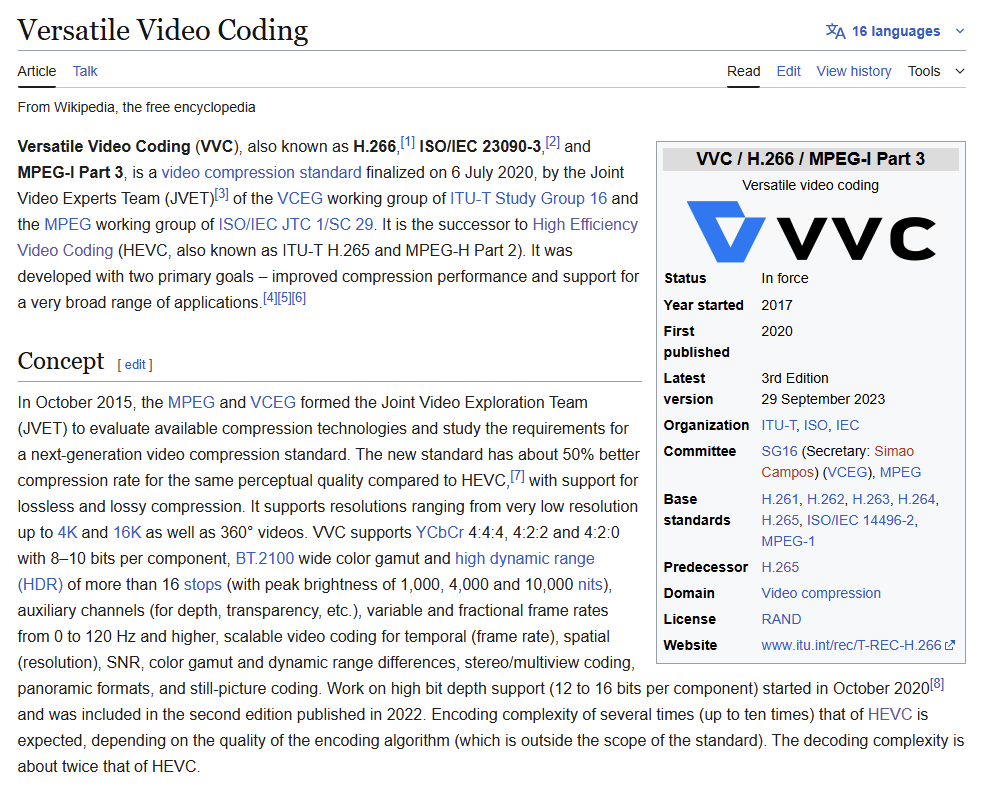The width and height of the screenshot is (985, 795).
Task: Open Video compression Domain link
Action: coord(821,593)
